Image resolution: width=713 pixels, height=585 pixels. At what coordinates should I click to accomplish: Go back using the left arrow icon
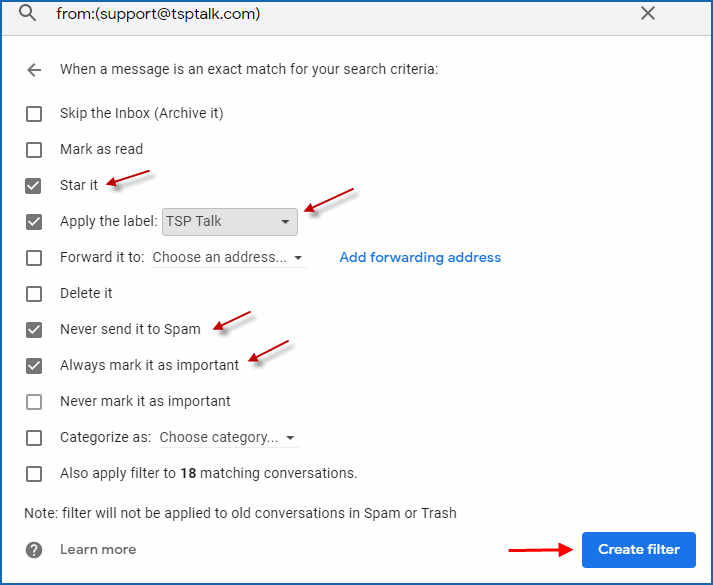34,70
